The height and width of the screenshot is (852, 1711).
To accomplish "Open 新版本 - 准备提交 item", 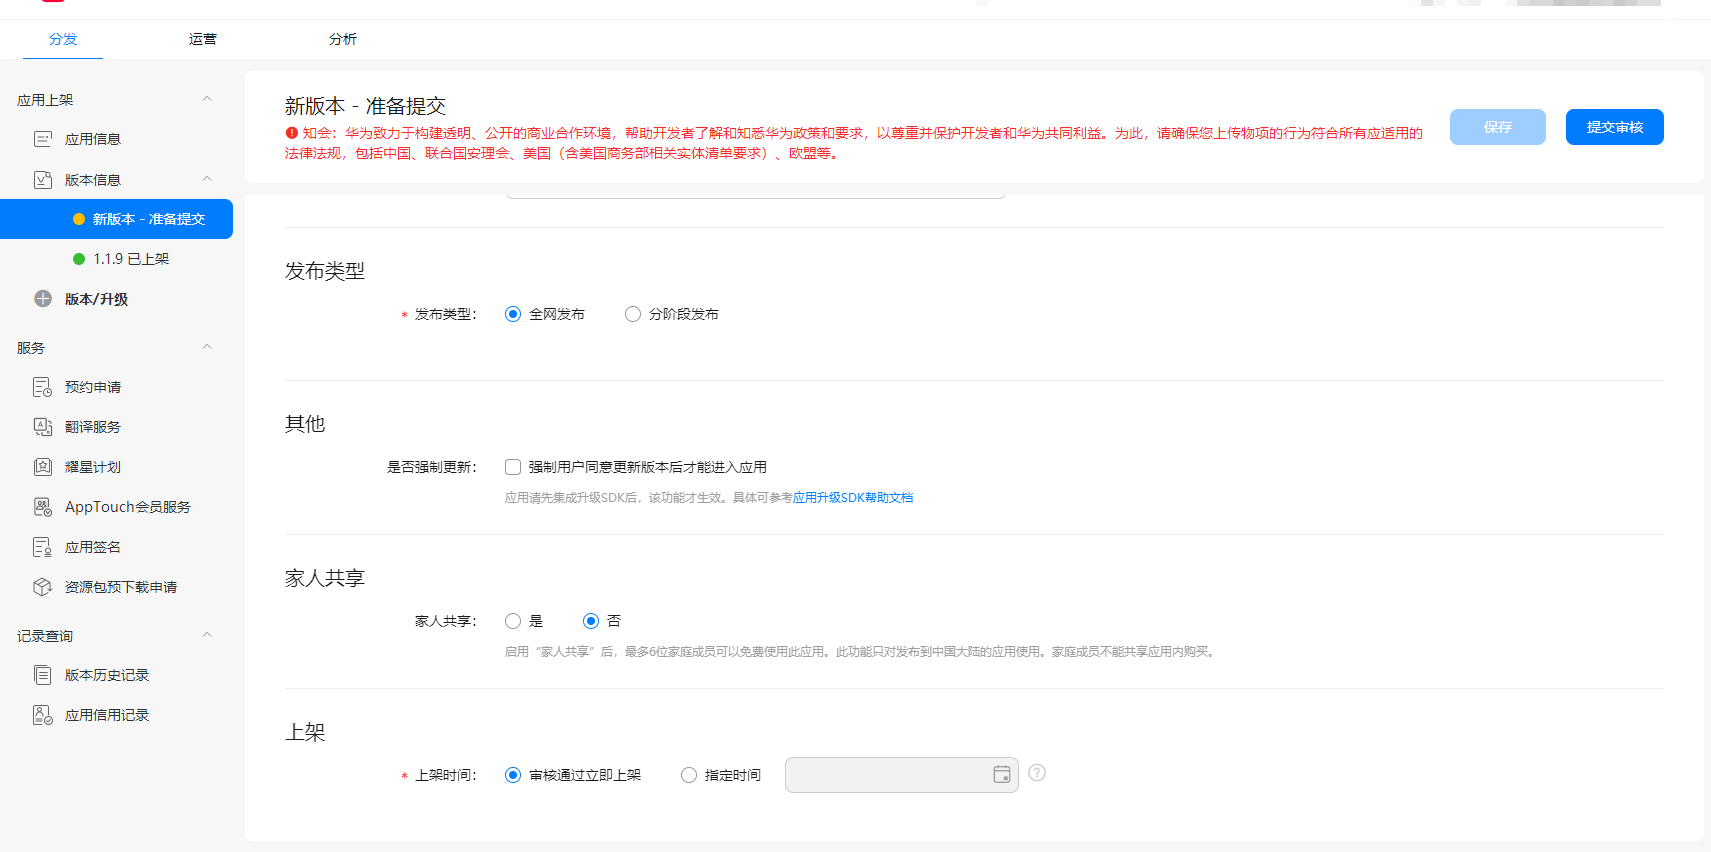I will pos(116,219).
